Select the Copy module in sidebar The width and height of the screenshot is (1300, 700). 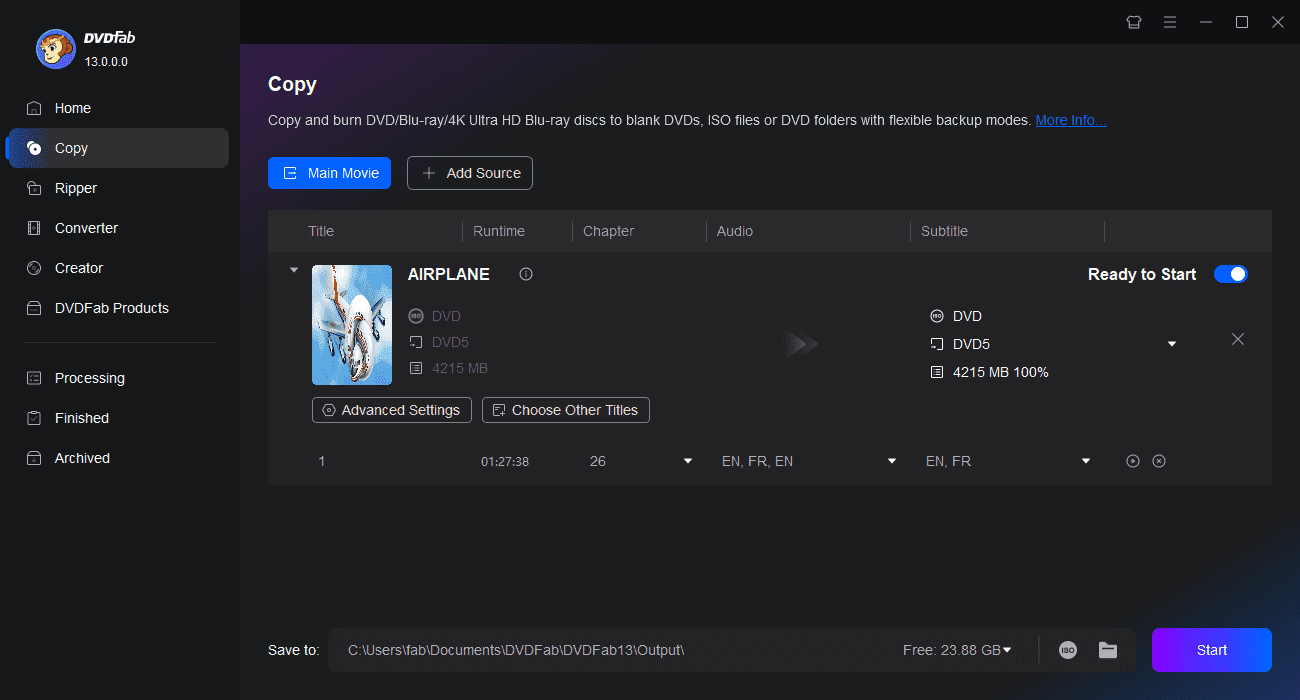(x=118, y=148)
